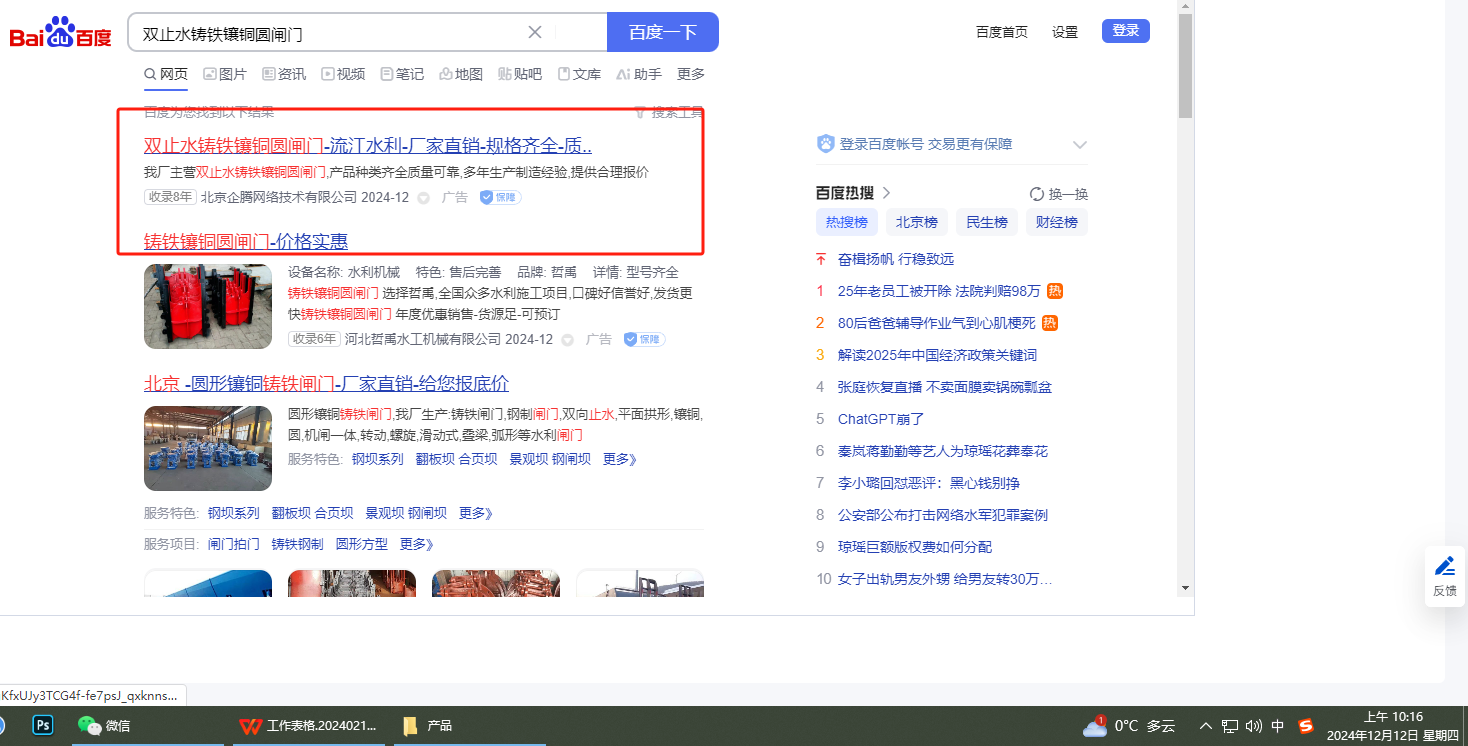Switch to the 地图 tab
The image size is (1468, 746).
461,74
